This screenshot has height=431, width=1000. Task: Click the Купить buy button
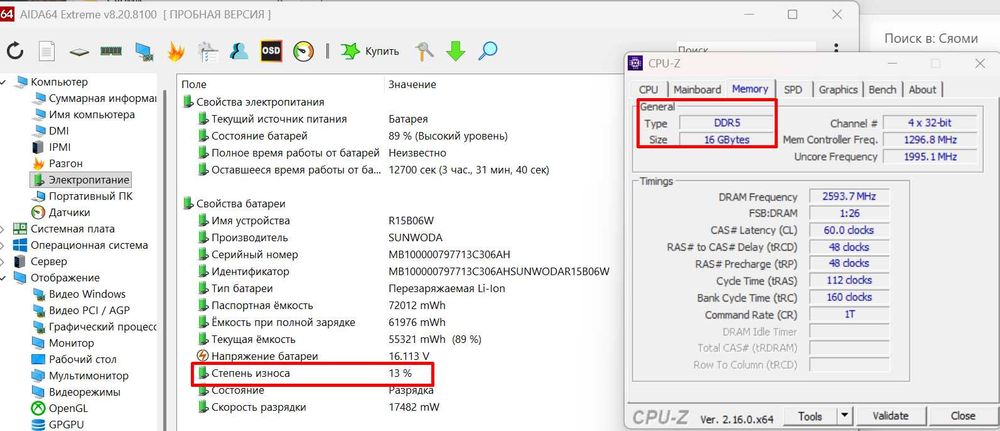(370, 52)
